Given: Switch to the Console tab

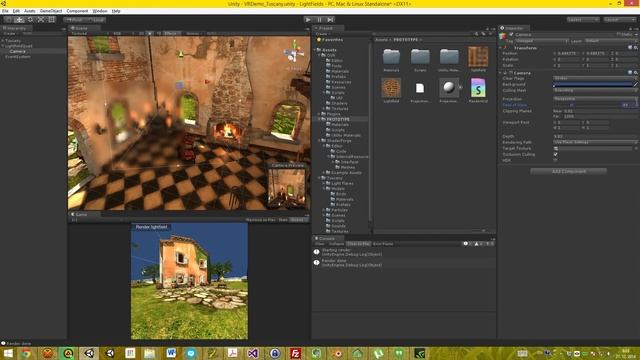Looking at the screenshot, I should 327,238.
